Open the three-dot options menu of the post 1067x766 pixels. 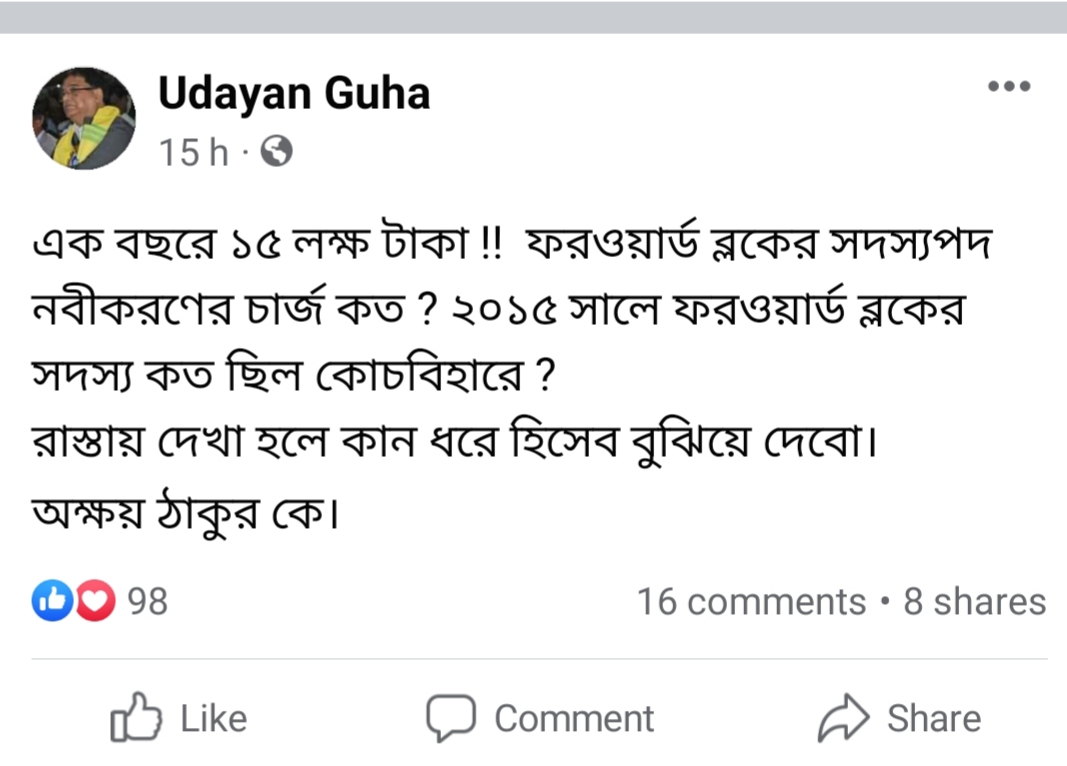pyautogui.click(x=1010, y=85)
